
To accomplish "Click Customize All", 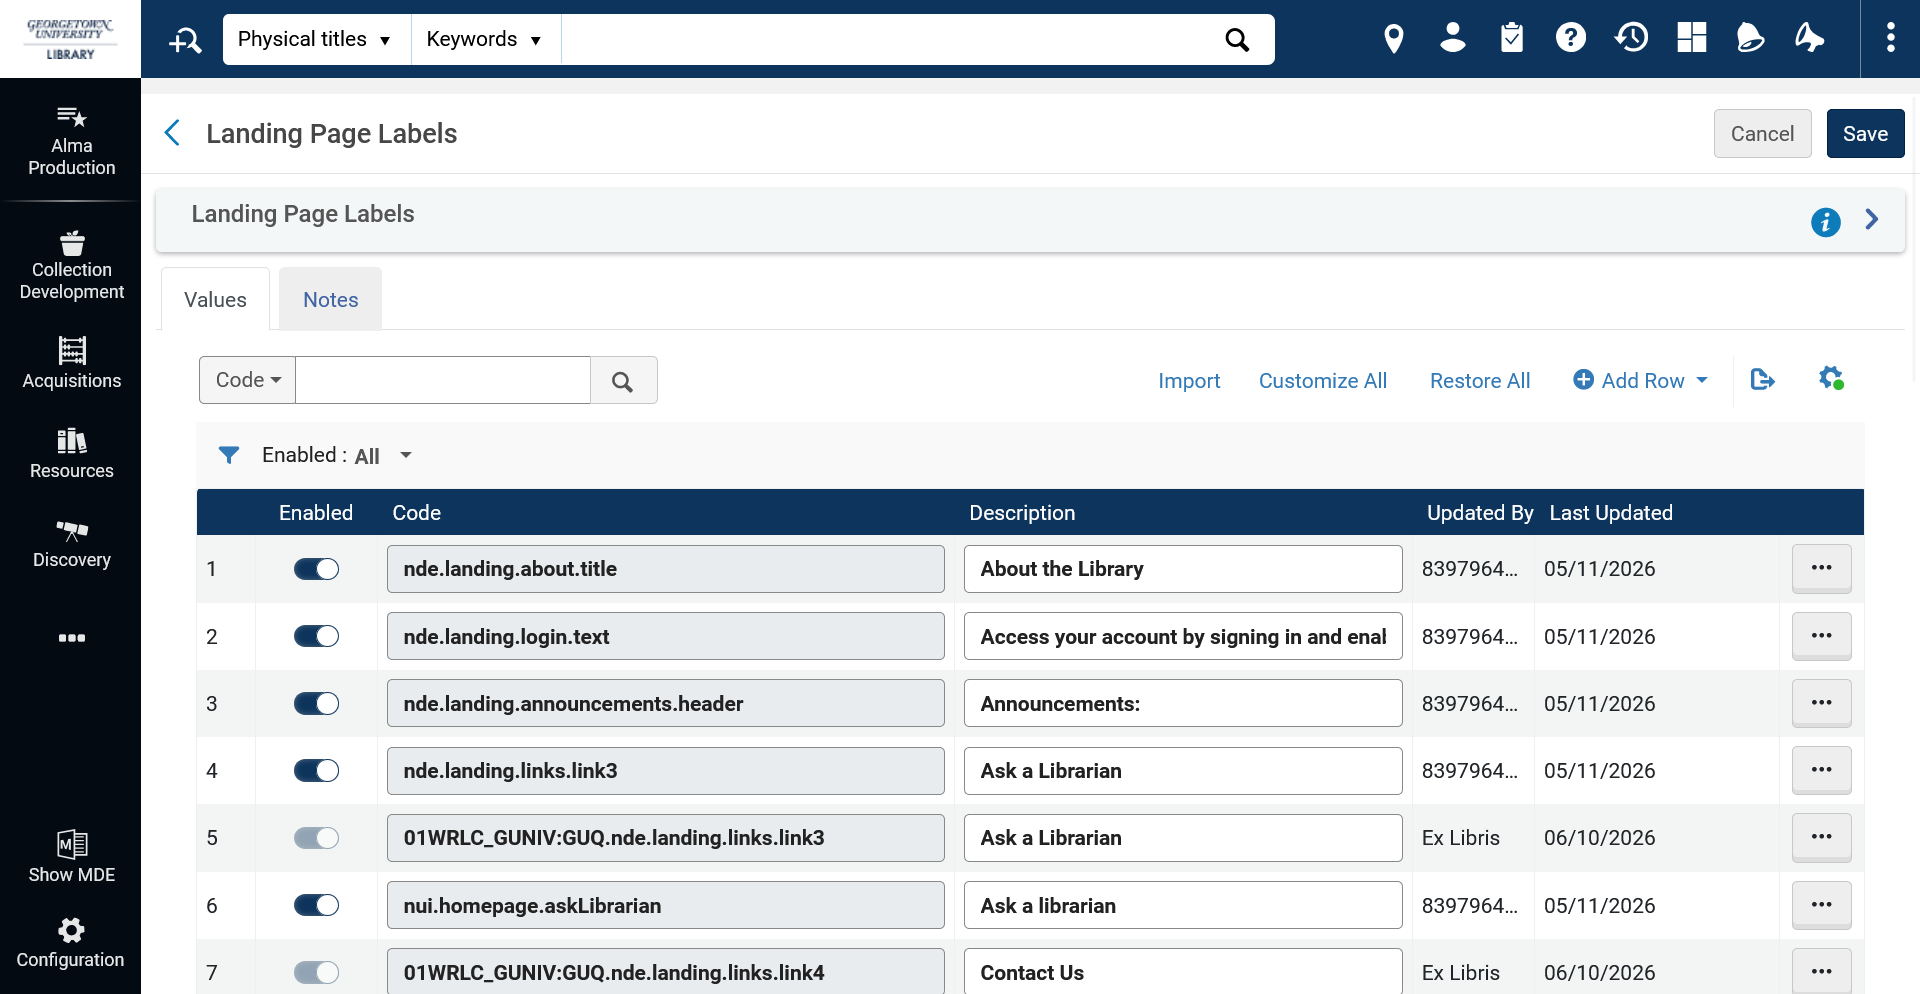I will pyautogui.click(x=1322, y=380).
